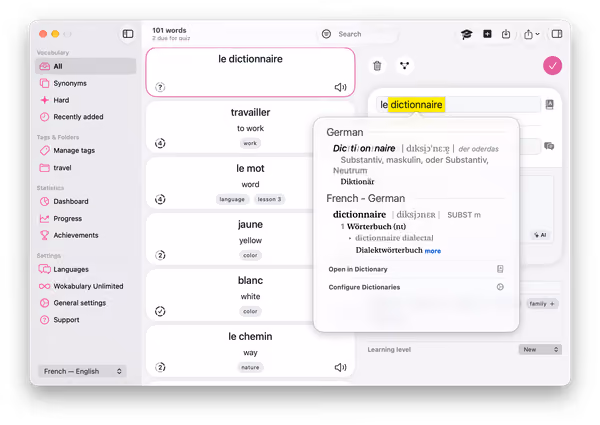Click the translate icon beside translation field
600x425 pixels.
(x=549, y=146)
